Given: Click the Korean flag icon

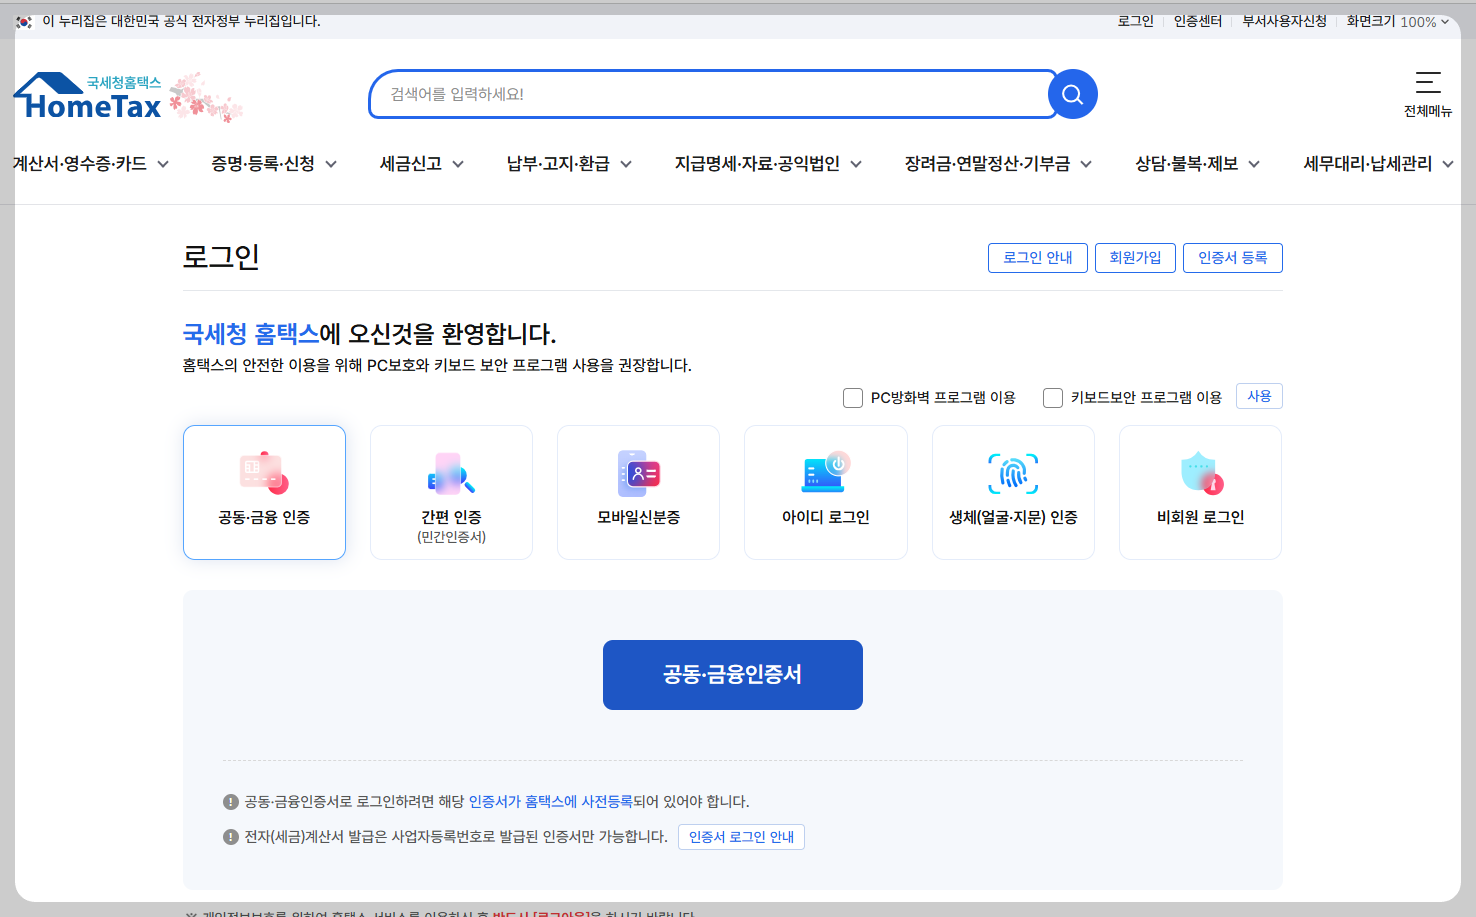Looking at the screenshot, I should click(24, 22).
